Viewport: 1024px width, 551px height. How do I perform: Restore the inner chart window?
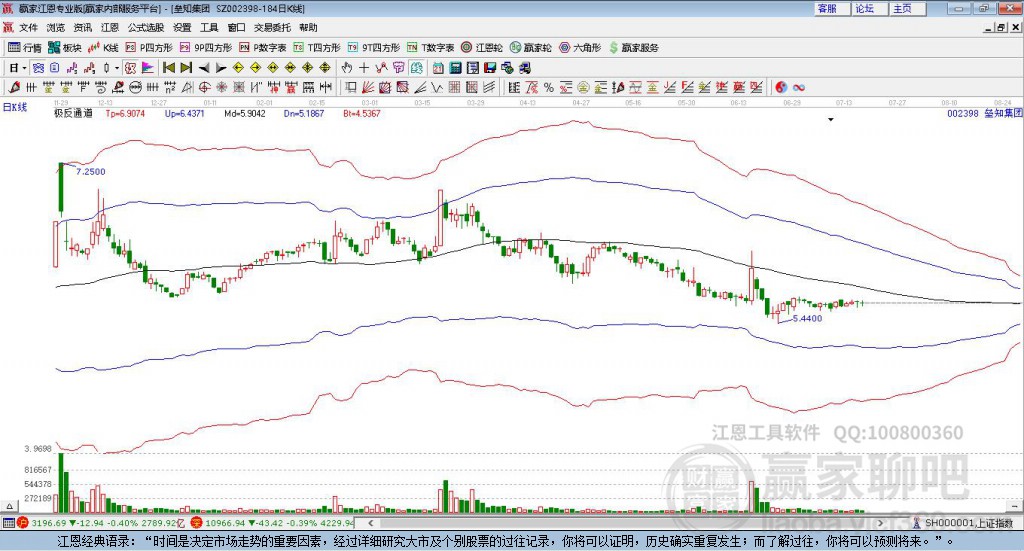[1001, 27]
